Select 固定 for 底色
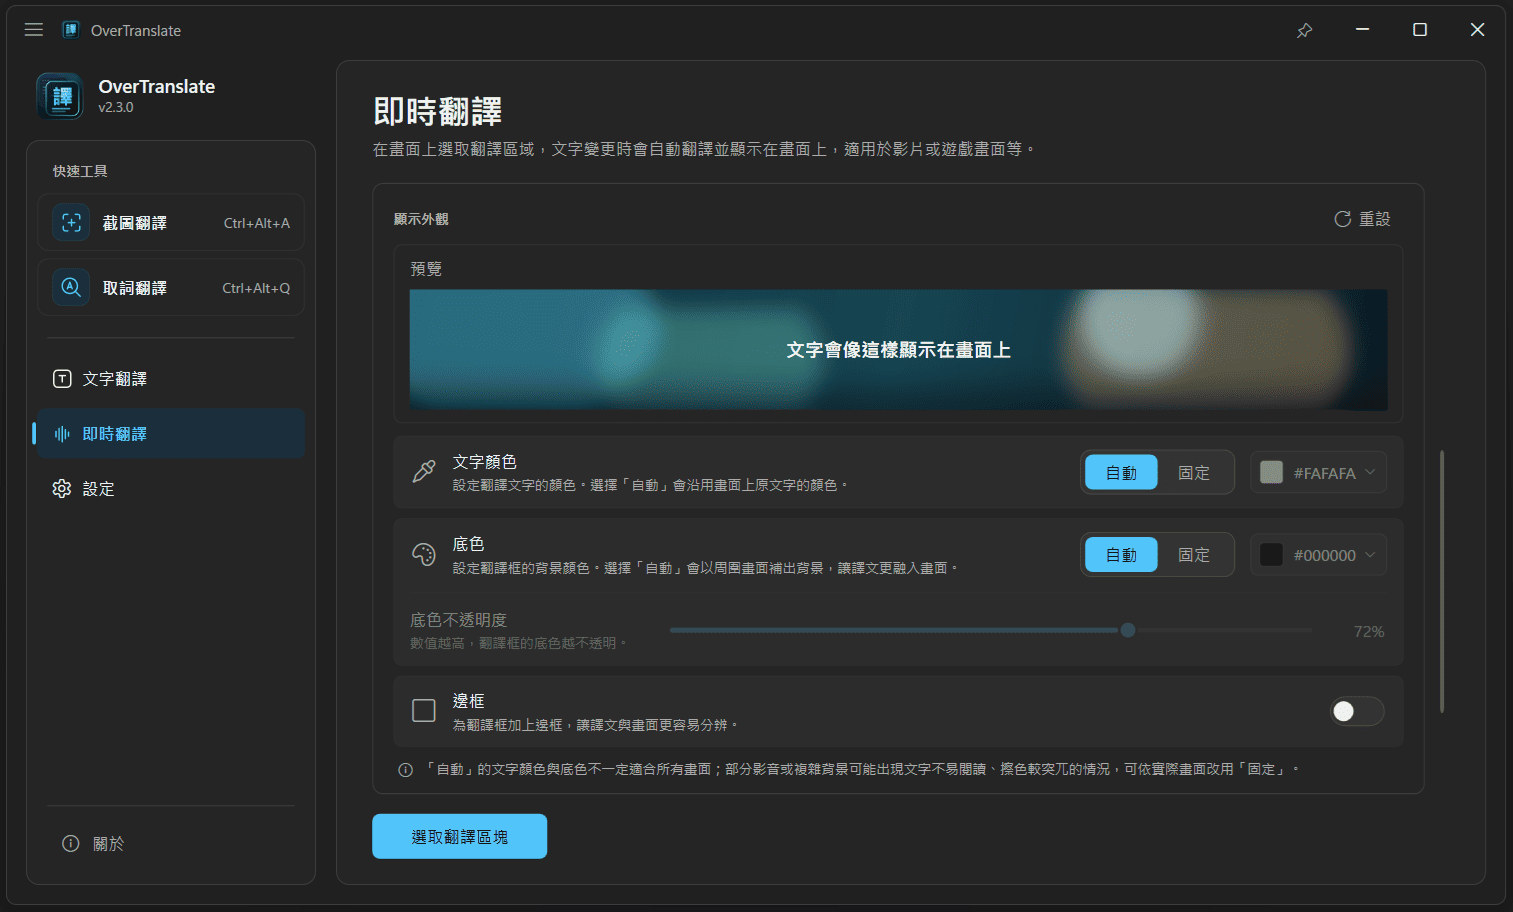Screen dimensions: 1513x912 (1194, 555)
